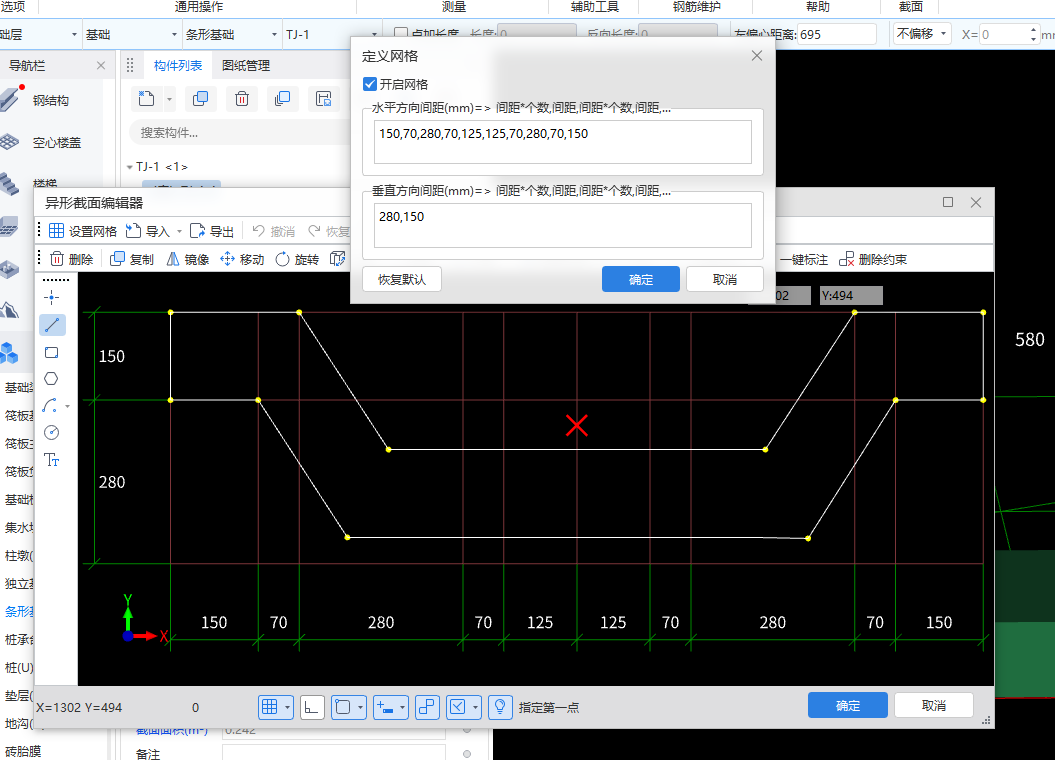
Task: Uncheck the 开启网格 checkbox
Action: click(x=369, y=84)
